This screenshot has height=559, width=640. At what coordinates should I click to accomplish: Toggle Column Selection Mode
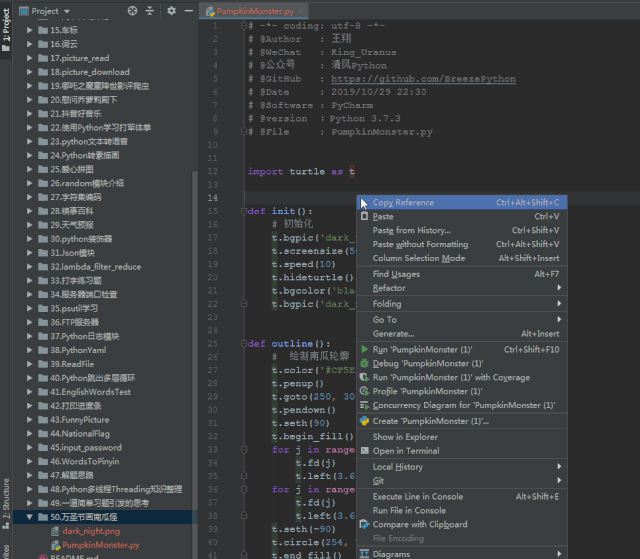[x=462, y=258]
